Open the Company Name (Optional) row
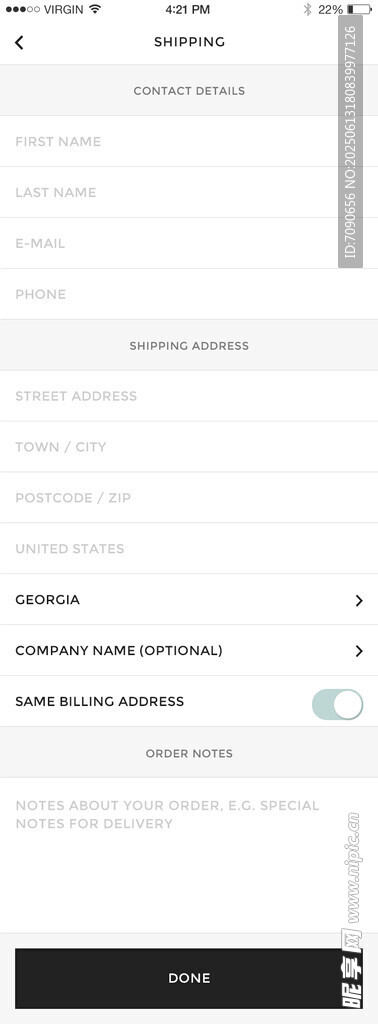The height and width of the screenshot is (1024, 378). 189,650
